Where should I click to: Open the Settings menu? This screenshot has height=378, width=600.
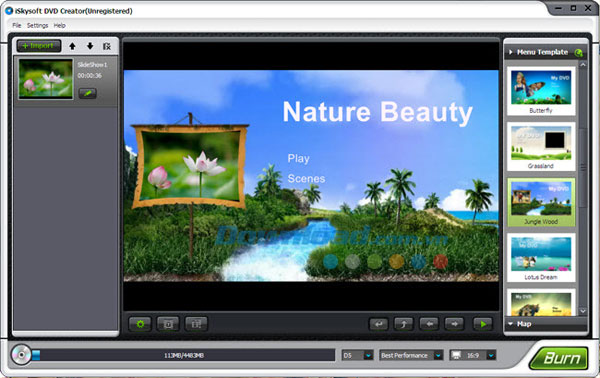pyautogui.click(x=38, y=25)
